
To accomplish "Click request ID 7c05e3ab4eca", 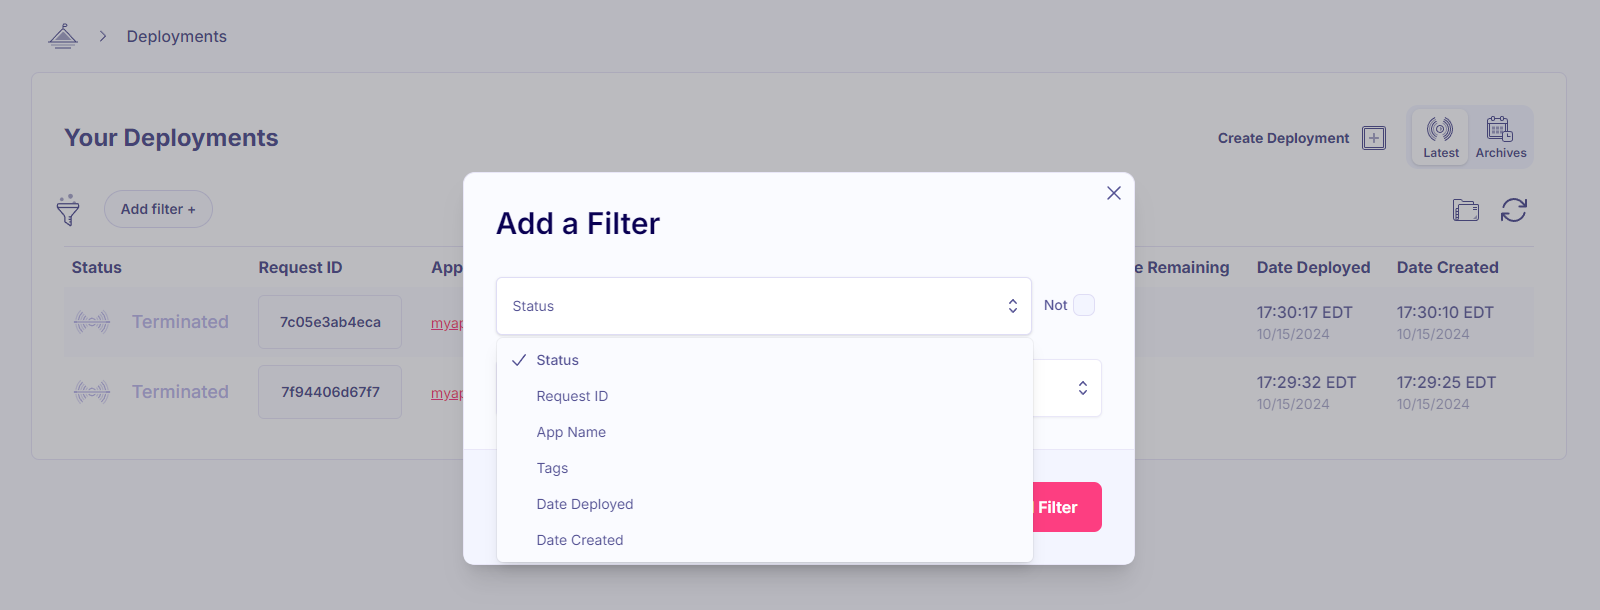I will point(330,322).
